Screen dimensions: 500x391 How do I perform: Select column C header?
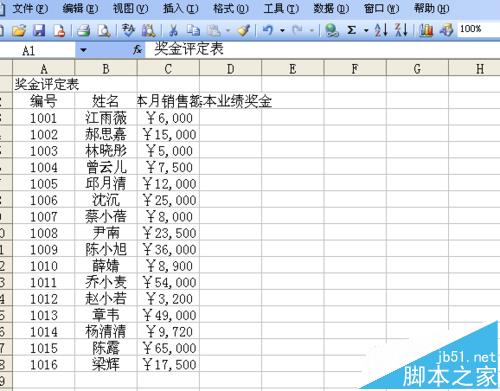[168, 68]
